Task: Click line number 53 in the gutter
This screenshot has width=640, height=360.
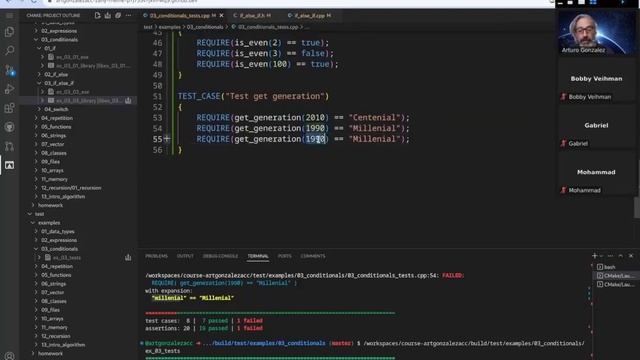Action: [158, 118]
